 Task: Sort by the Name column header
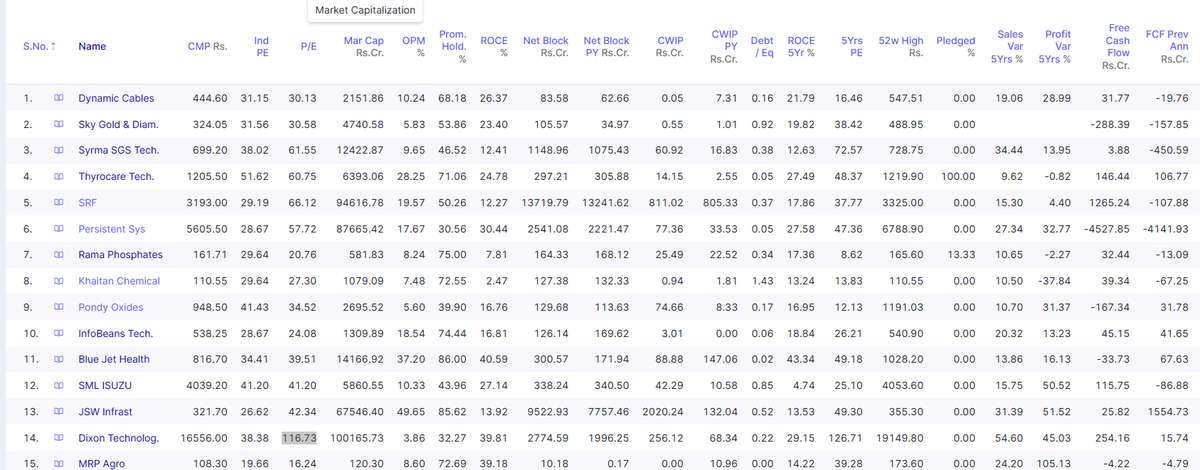pos(92,46)
